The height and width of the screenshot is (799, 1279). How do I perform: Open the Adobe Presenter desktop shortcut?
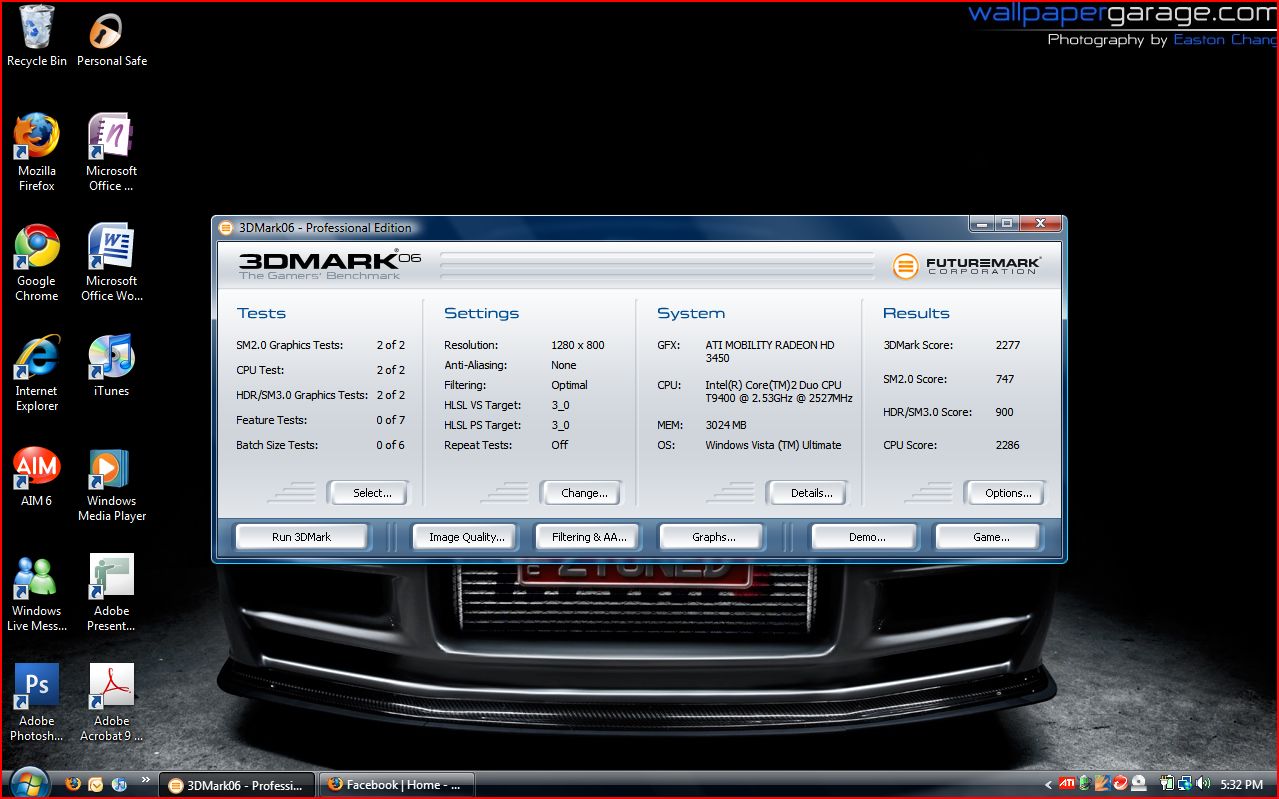[111, 592]
